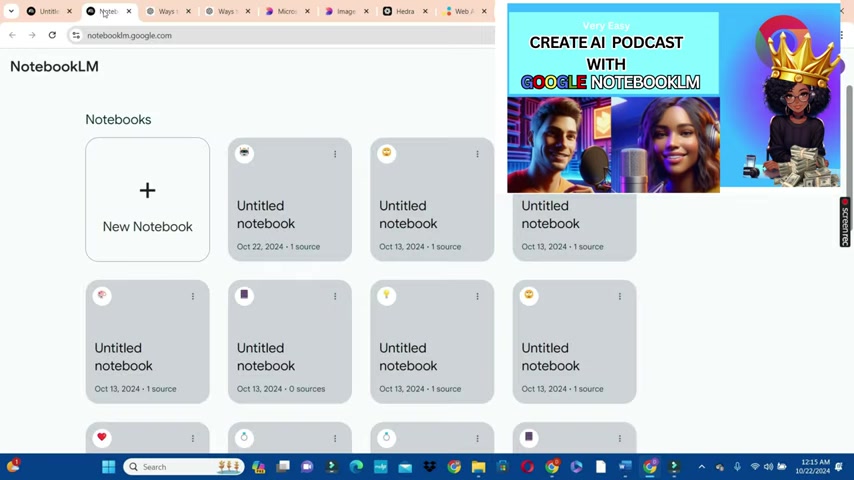854x480 pixels.
Task: Click 'Oct 22, 2024 • 1 source' text
Action: click(278, 247)
